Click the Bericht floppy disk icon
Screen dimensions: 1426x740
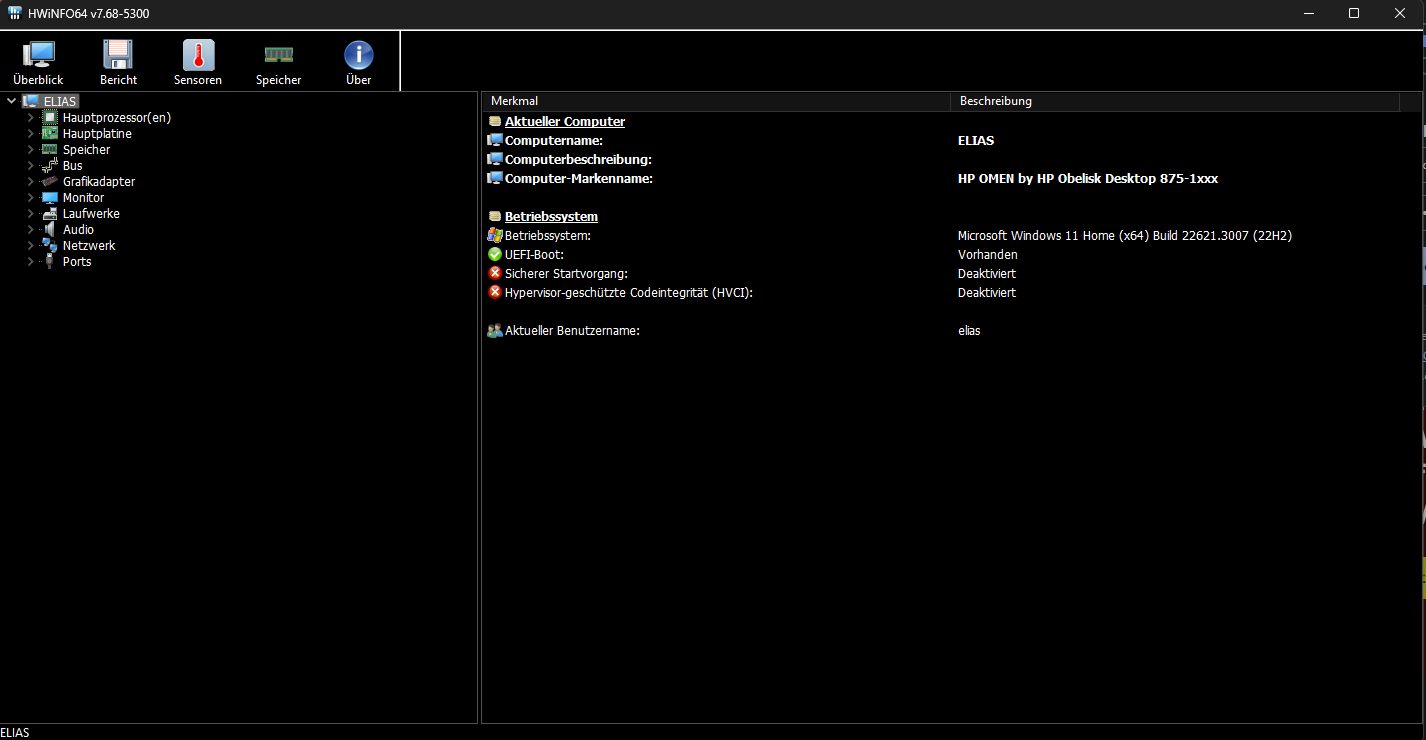click(118, 55)
